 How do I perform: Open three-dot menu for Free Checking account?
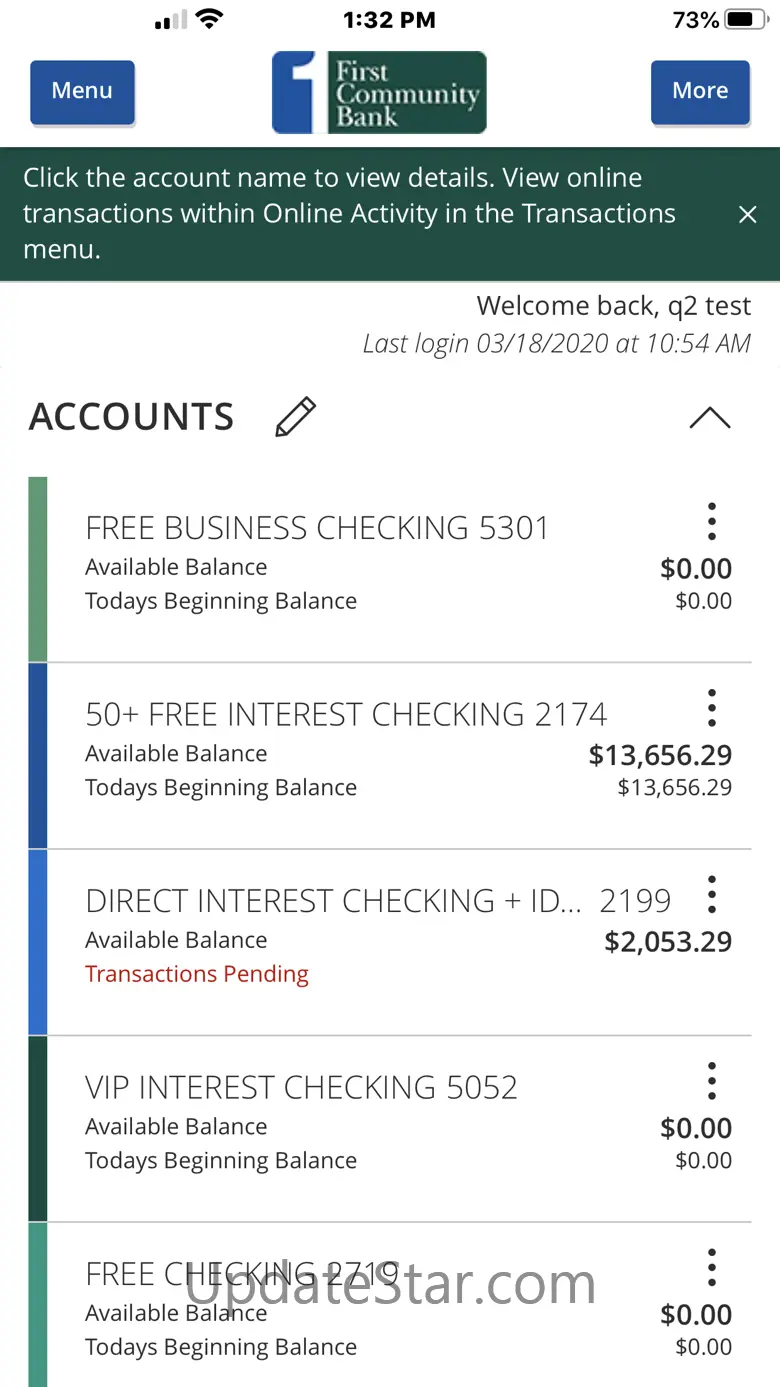click(711, 1268)
